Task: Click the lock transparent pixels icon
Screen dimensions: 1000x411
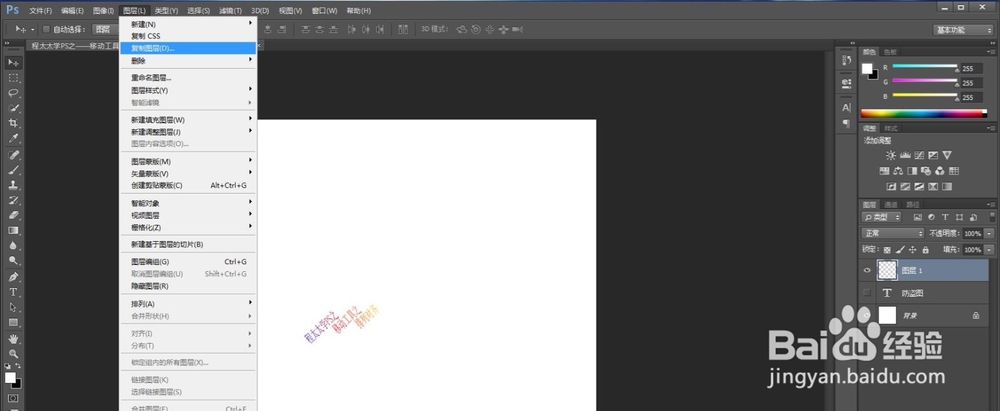Action: 887,250
